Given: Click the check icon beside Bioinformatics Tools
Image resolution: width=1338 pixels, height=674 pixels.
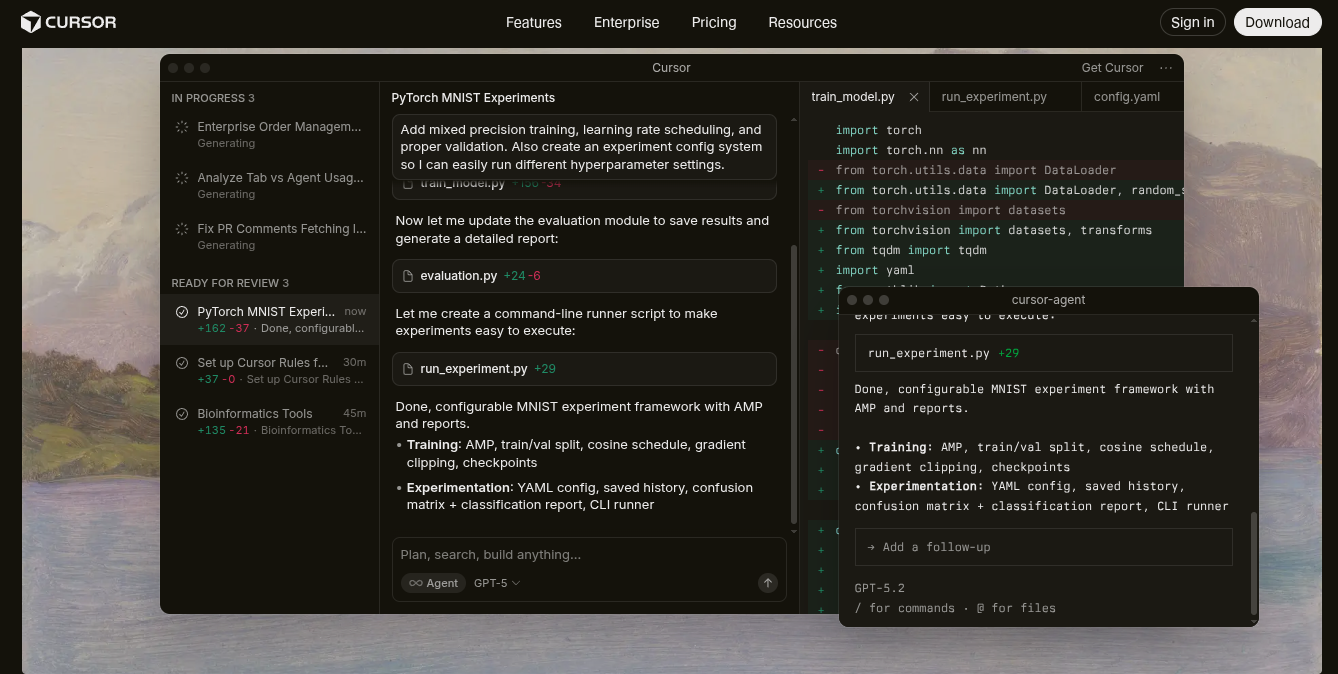Looking at the screenshot, I should point(182,414).
